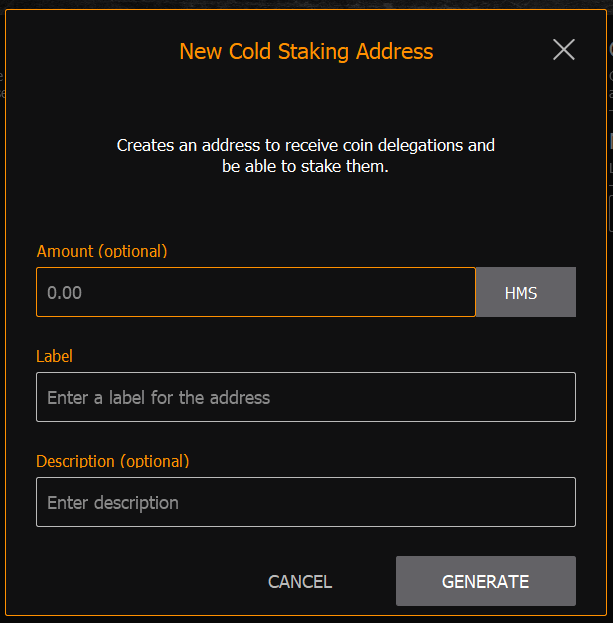Click the Amount input field
The image size is (613, 623).
[255, 292]
